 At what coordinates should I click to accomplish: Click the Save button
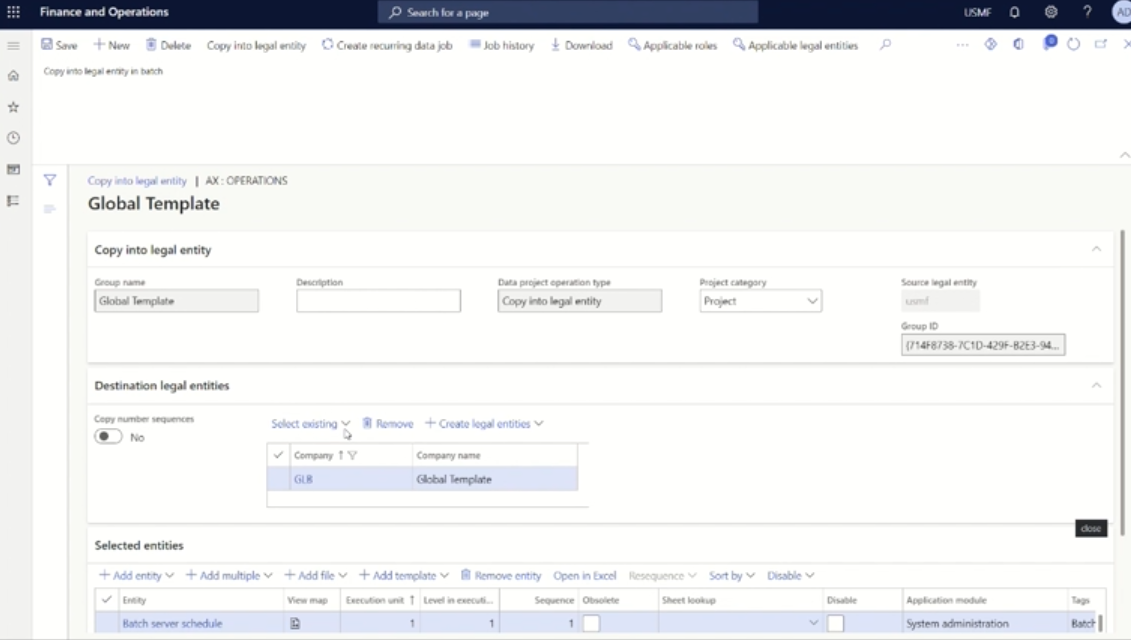pyautogui.click(x=59, y=45)
